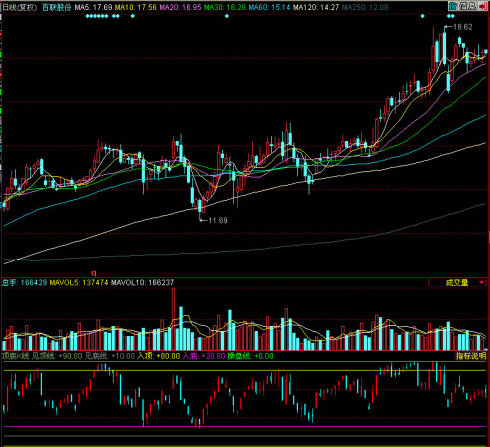Click the red exit arrow icon

[x=483, y=6]
